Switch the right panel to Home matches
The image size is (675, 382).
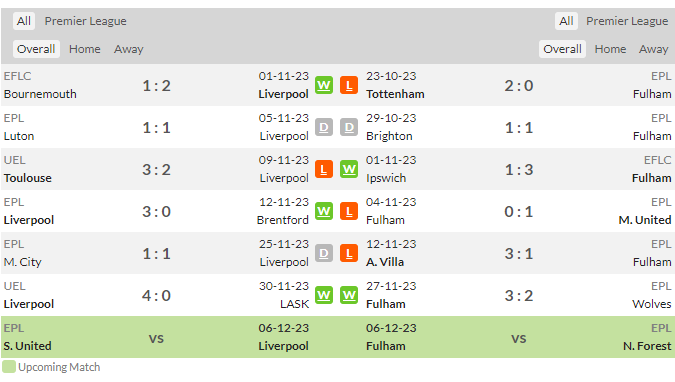[610, 49]
